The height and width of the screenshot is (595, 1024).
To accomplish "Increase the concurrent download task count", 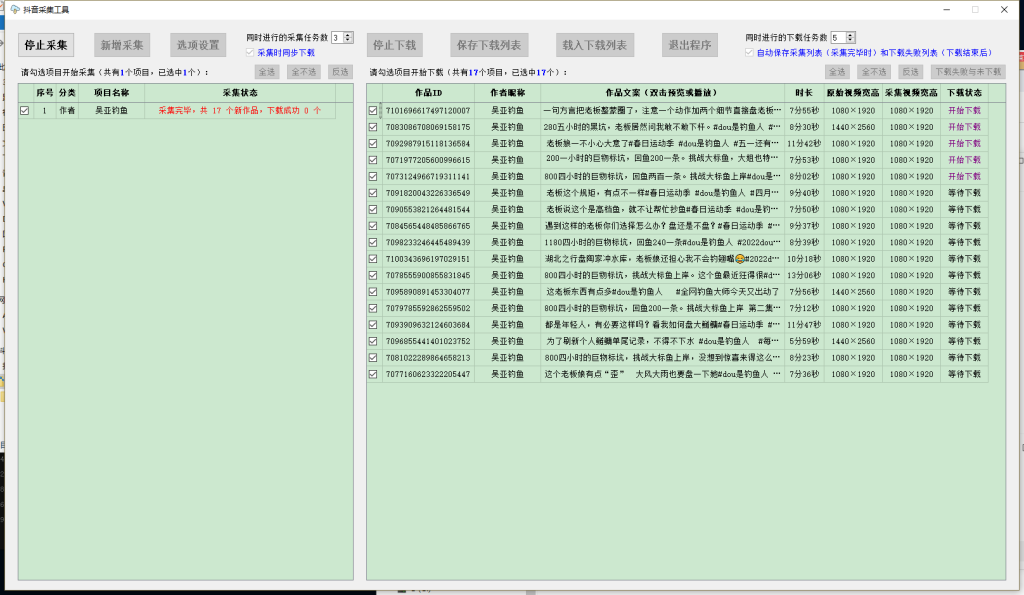I will coord(850,35).
